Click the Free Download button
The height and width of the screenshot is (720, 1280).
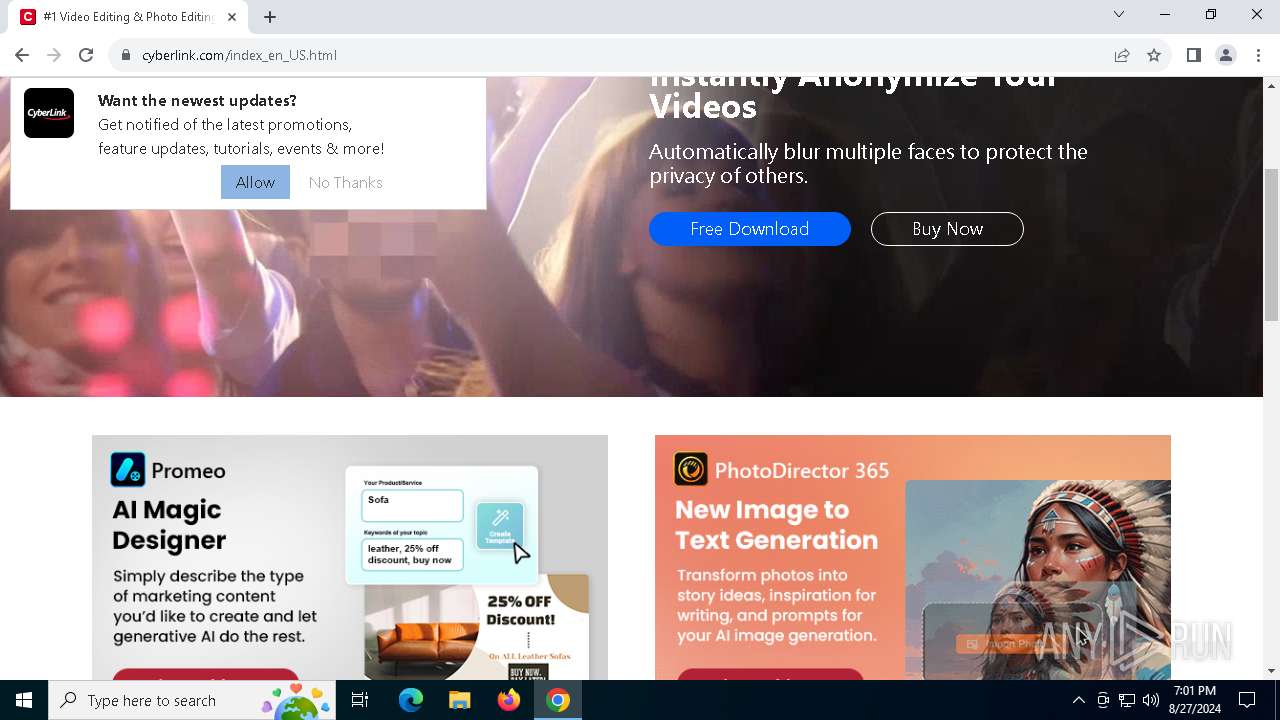(x=750, y=229)
